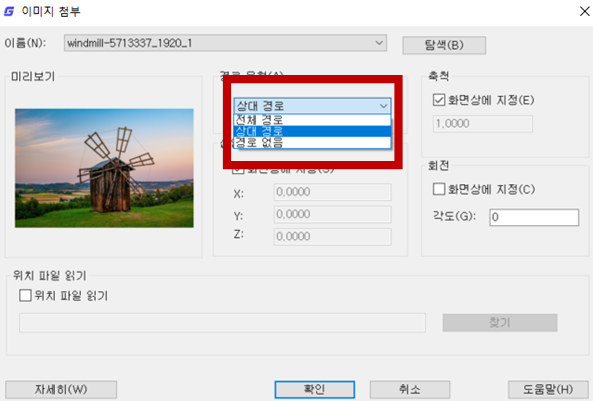The width and height of the screenshot is (593, 401).
Task: Click the X insertion coordinate field
Action: point(332,192)
